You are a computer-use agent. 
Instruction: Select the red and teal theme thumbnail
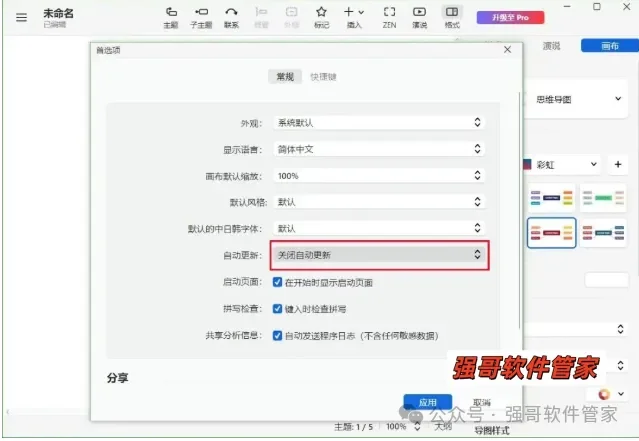[x=604, y=233]
